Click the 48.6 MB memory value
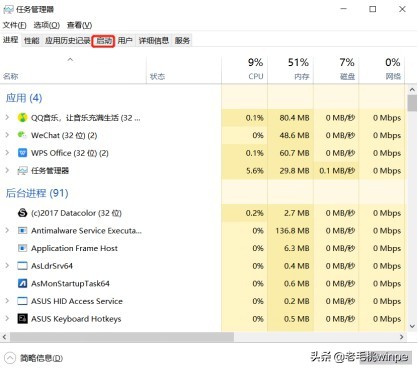 (294, 135)
